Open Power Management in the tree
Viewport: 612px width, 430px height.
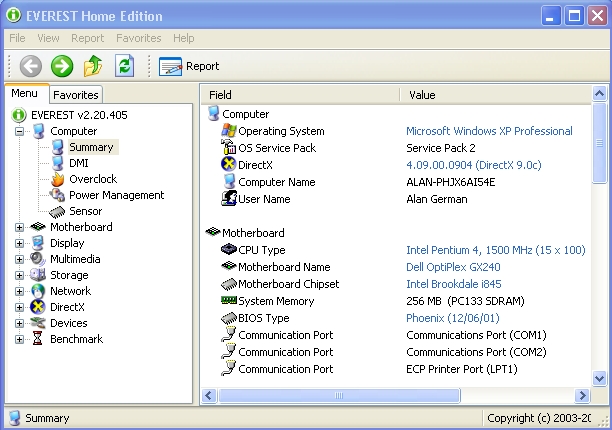coord(116,195)
